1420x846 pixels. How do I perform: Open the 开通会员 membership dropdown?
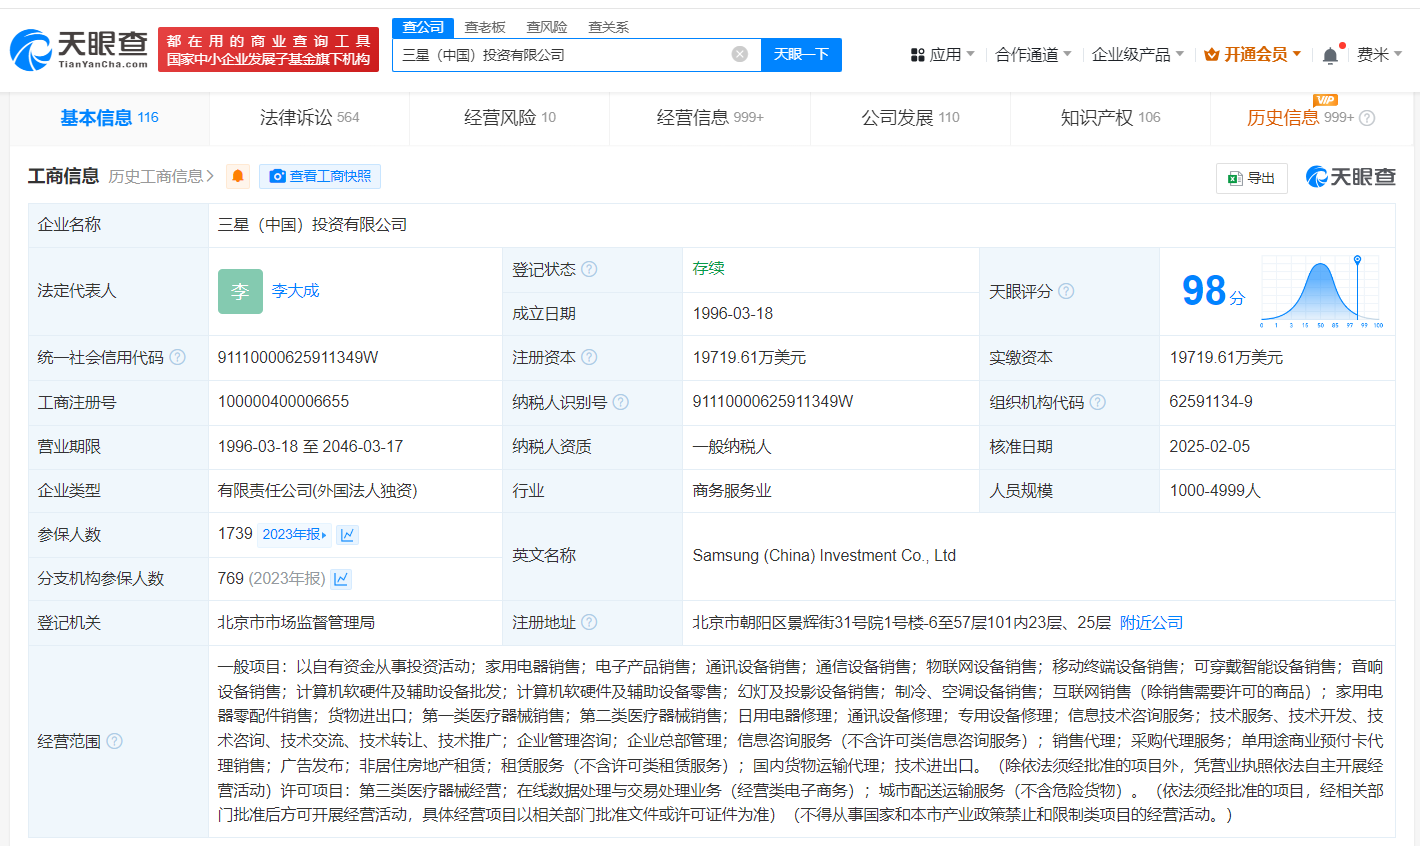click(x=1253, y=54)
